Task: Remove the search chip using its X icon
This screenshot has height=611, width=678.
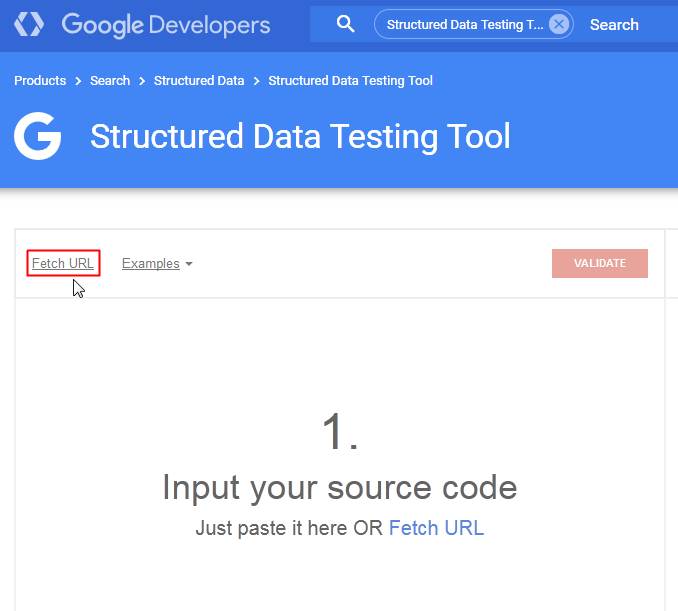Action: pos(559,24)
